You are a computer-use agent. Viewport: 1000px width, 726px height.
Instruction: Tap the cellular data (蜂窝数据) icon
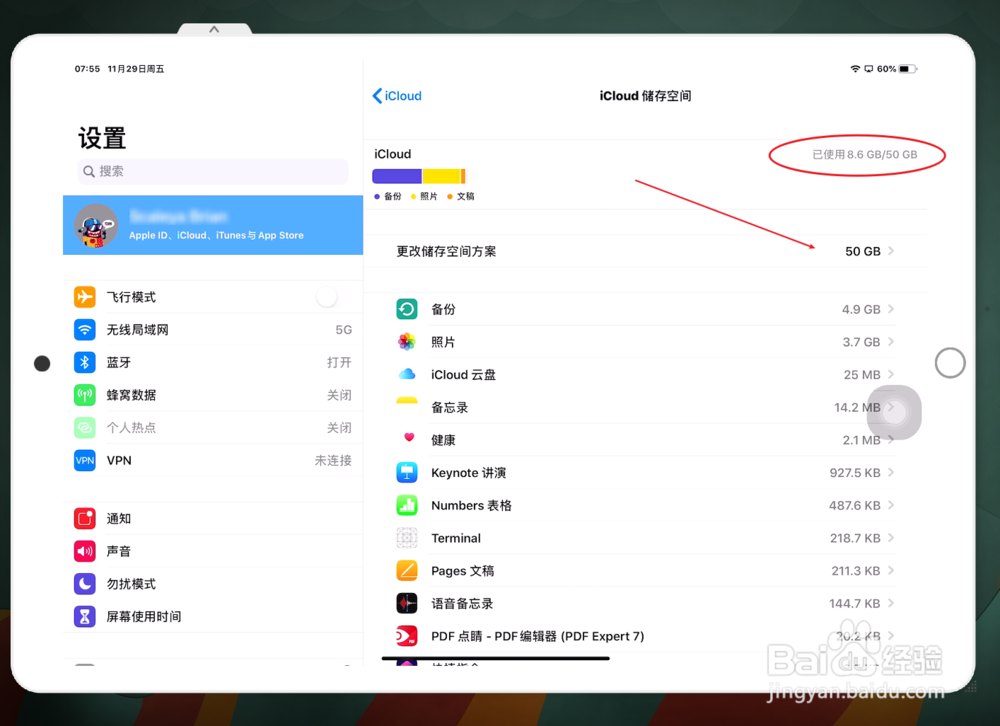point(85,395)
